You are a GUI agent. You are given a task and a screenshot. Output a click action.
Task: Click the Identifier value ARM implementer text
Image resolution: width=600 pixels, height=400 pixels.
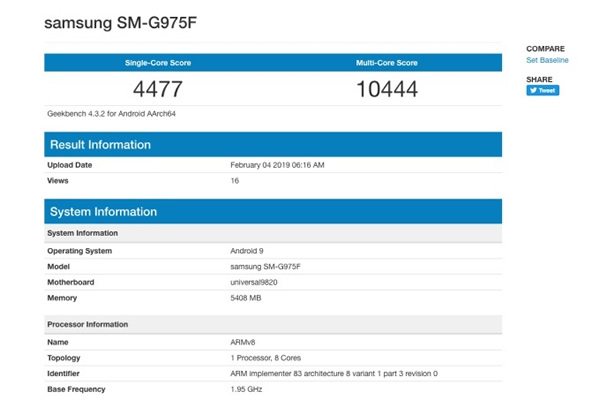[334, 373]
